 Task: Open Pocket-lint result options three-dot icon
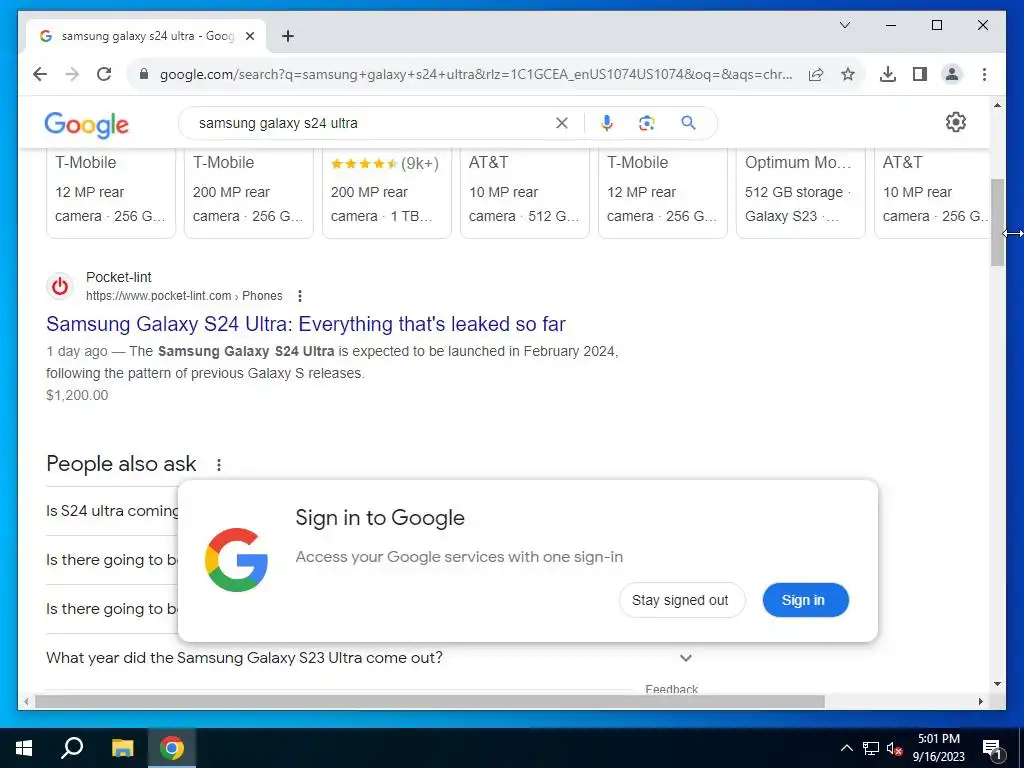(x=300, y=296)
